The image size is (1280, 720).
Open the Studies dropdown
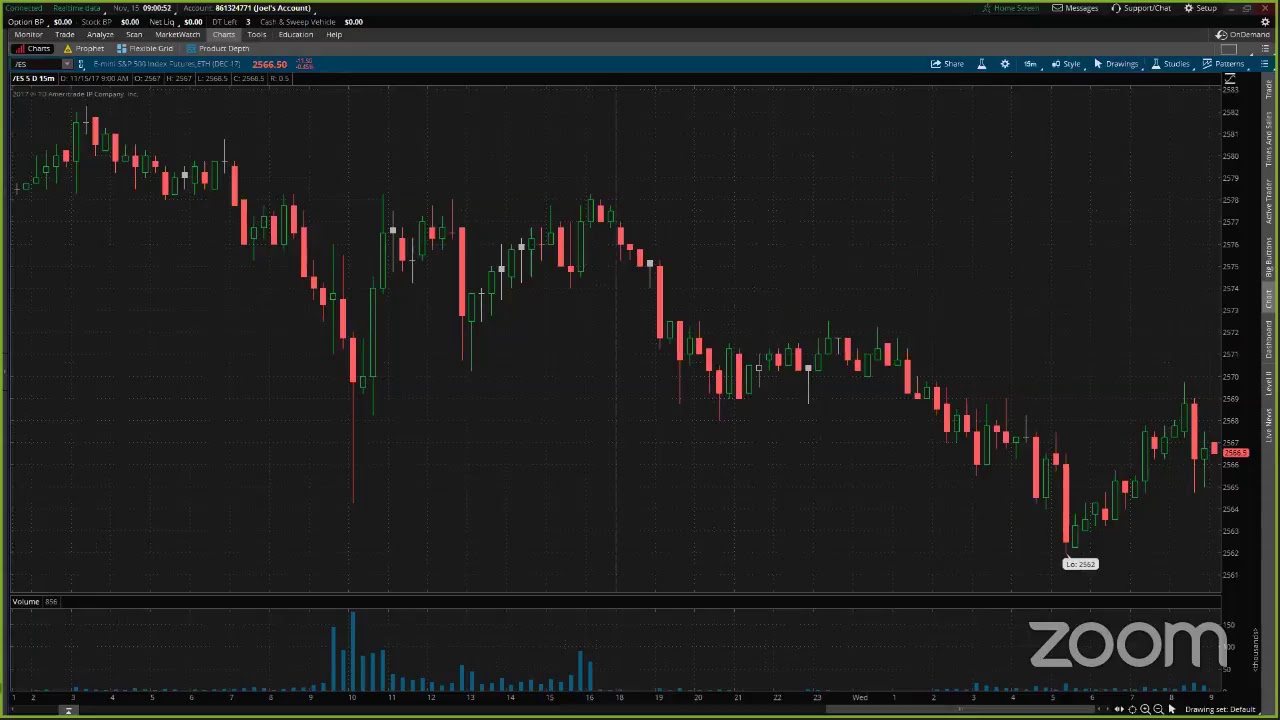(x=1170, y=64)
